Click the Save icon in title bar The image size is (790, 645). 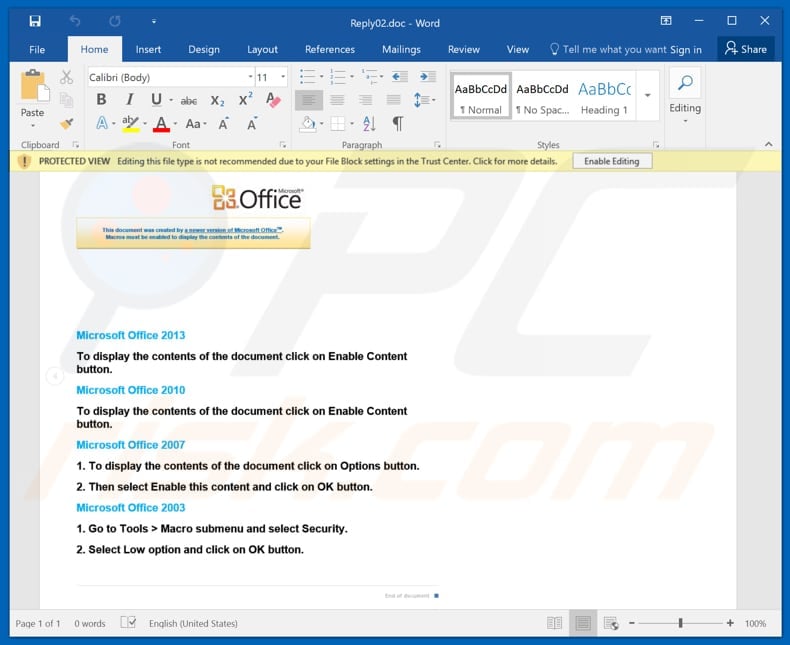[35, 21]
